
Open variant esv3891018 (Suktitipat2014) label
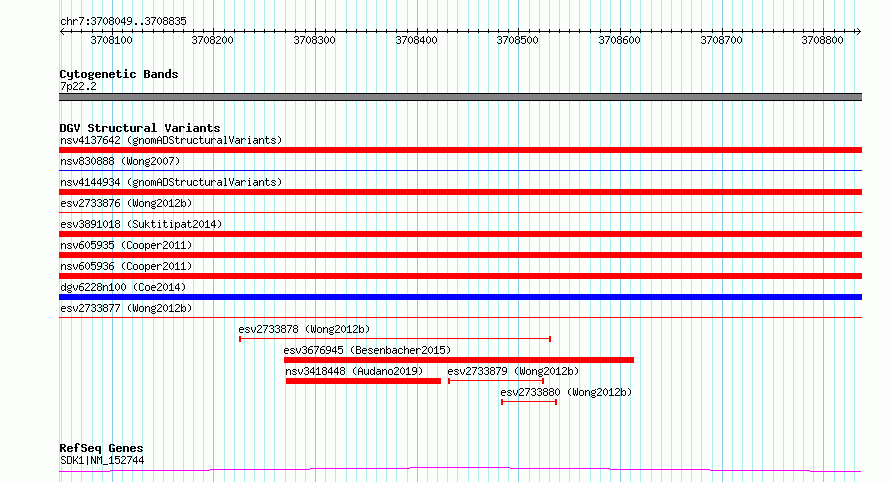pos(141,224)
